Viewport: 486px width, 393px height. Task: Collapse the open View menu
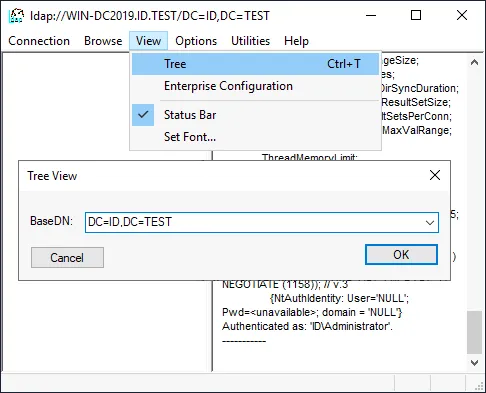148,41
